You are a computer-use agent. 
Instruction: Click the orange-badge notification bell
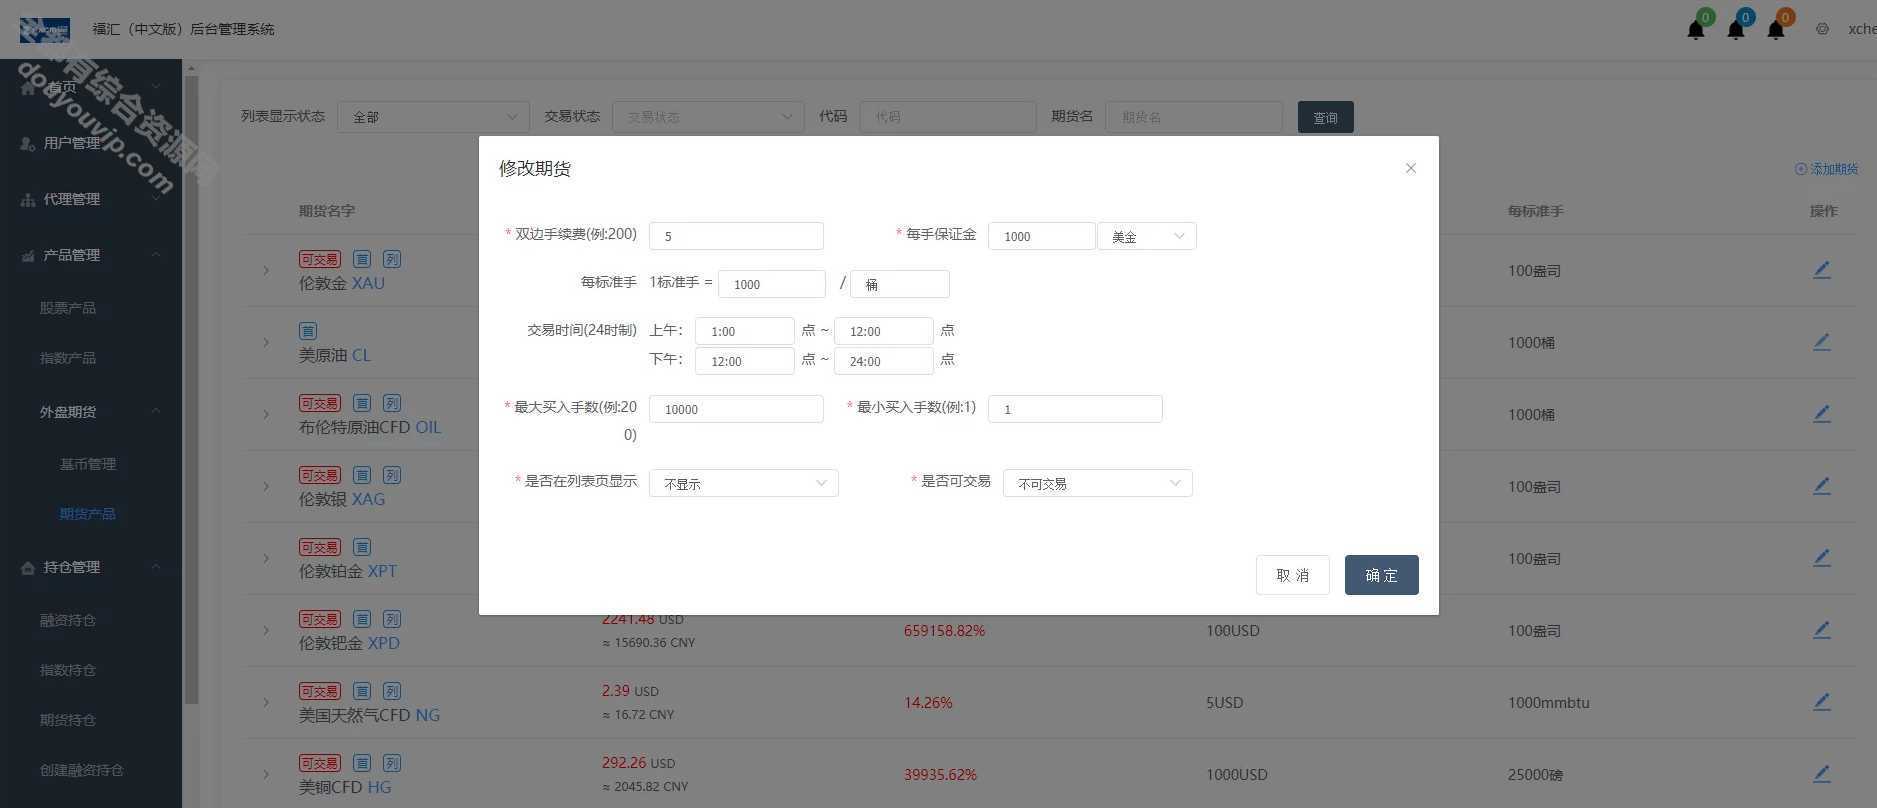click(1776, 29)
